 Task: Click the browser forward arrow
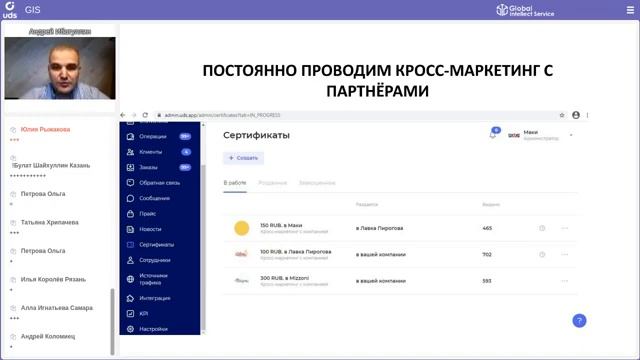pos(133,115)
